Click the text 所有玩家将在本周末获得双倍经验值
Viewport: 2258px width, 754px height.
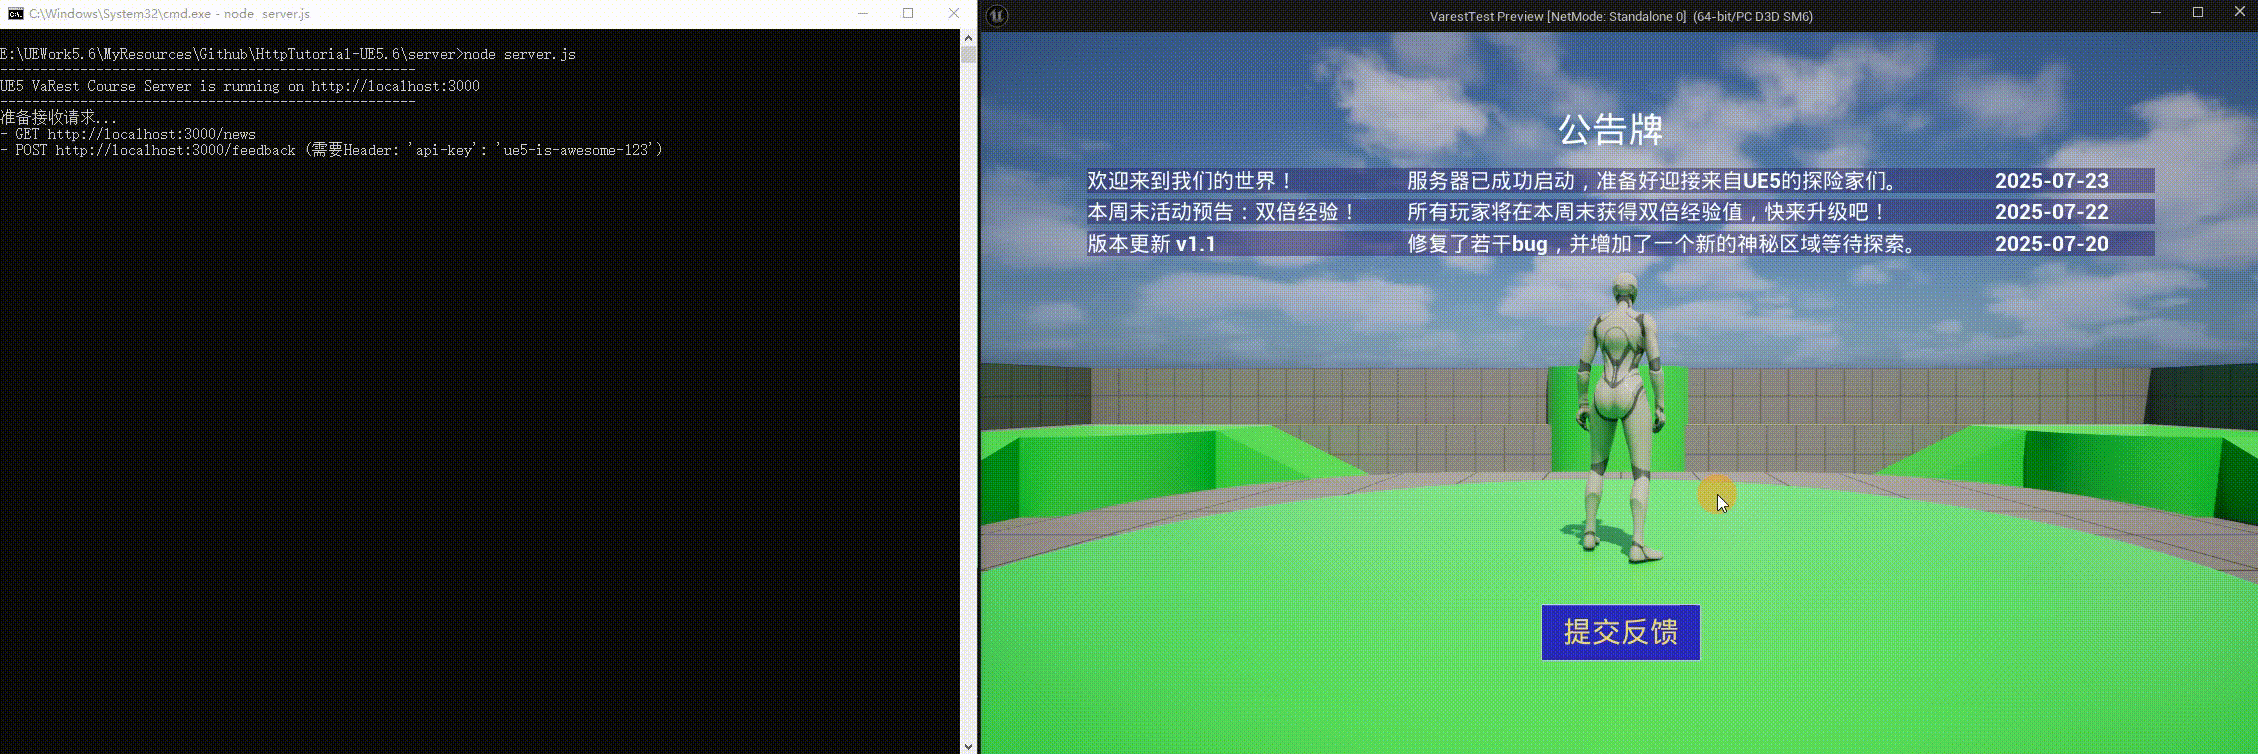point(1573,212)
